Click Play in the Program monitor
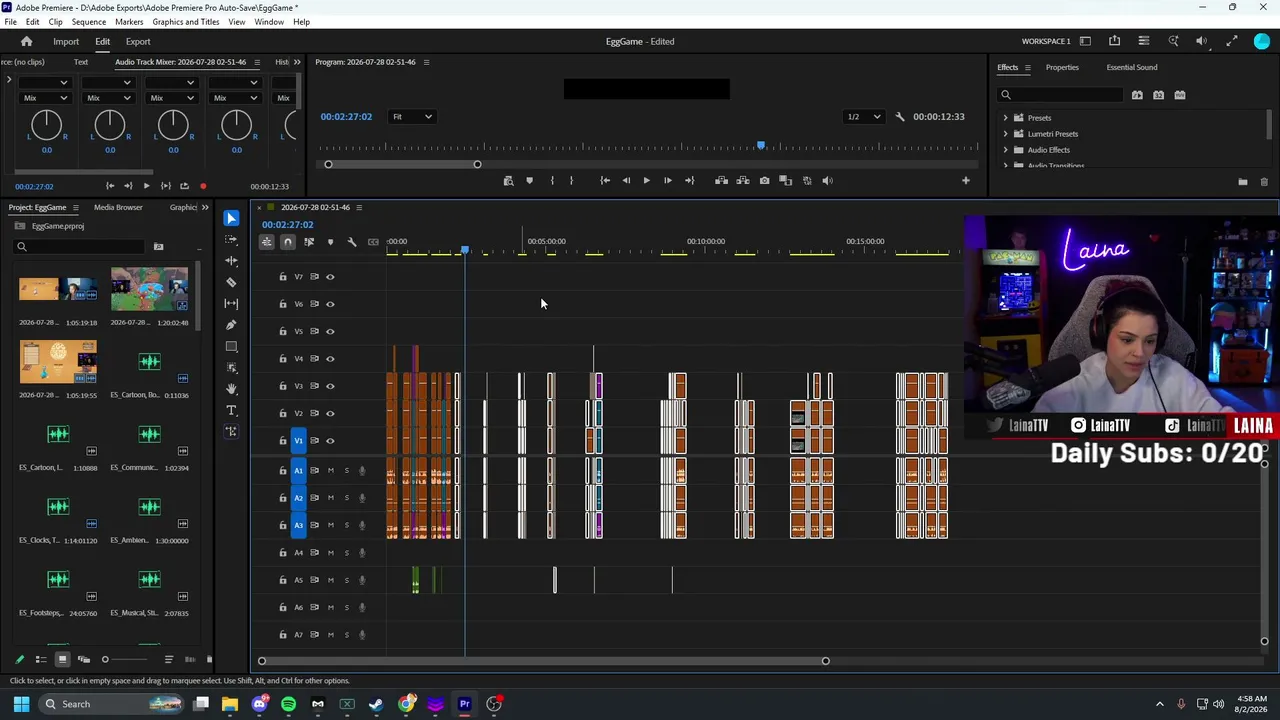The image size is (1280, 720). click(646, 181)
